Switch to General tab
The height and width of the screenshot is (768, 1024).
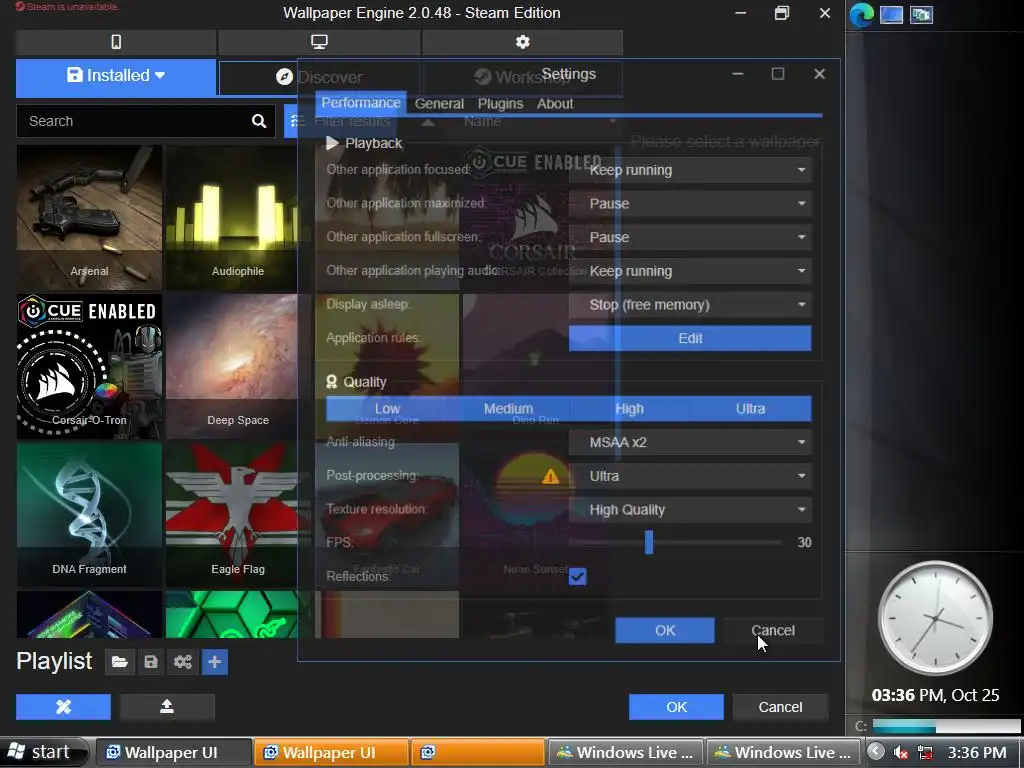(x=439, y=104)
